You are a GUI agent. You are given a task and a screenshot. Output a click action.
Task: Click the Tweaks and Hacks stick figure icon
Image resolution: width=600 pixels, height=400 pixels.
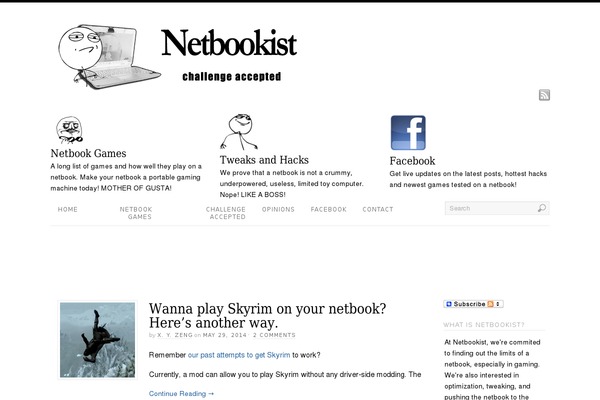[x=239, y=131]
